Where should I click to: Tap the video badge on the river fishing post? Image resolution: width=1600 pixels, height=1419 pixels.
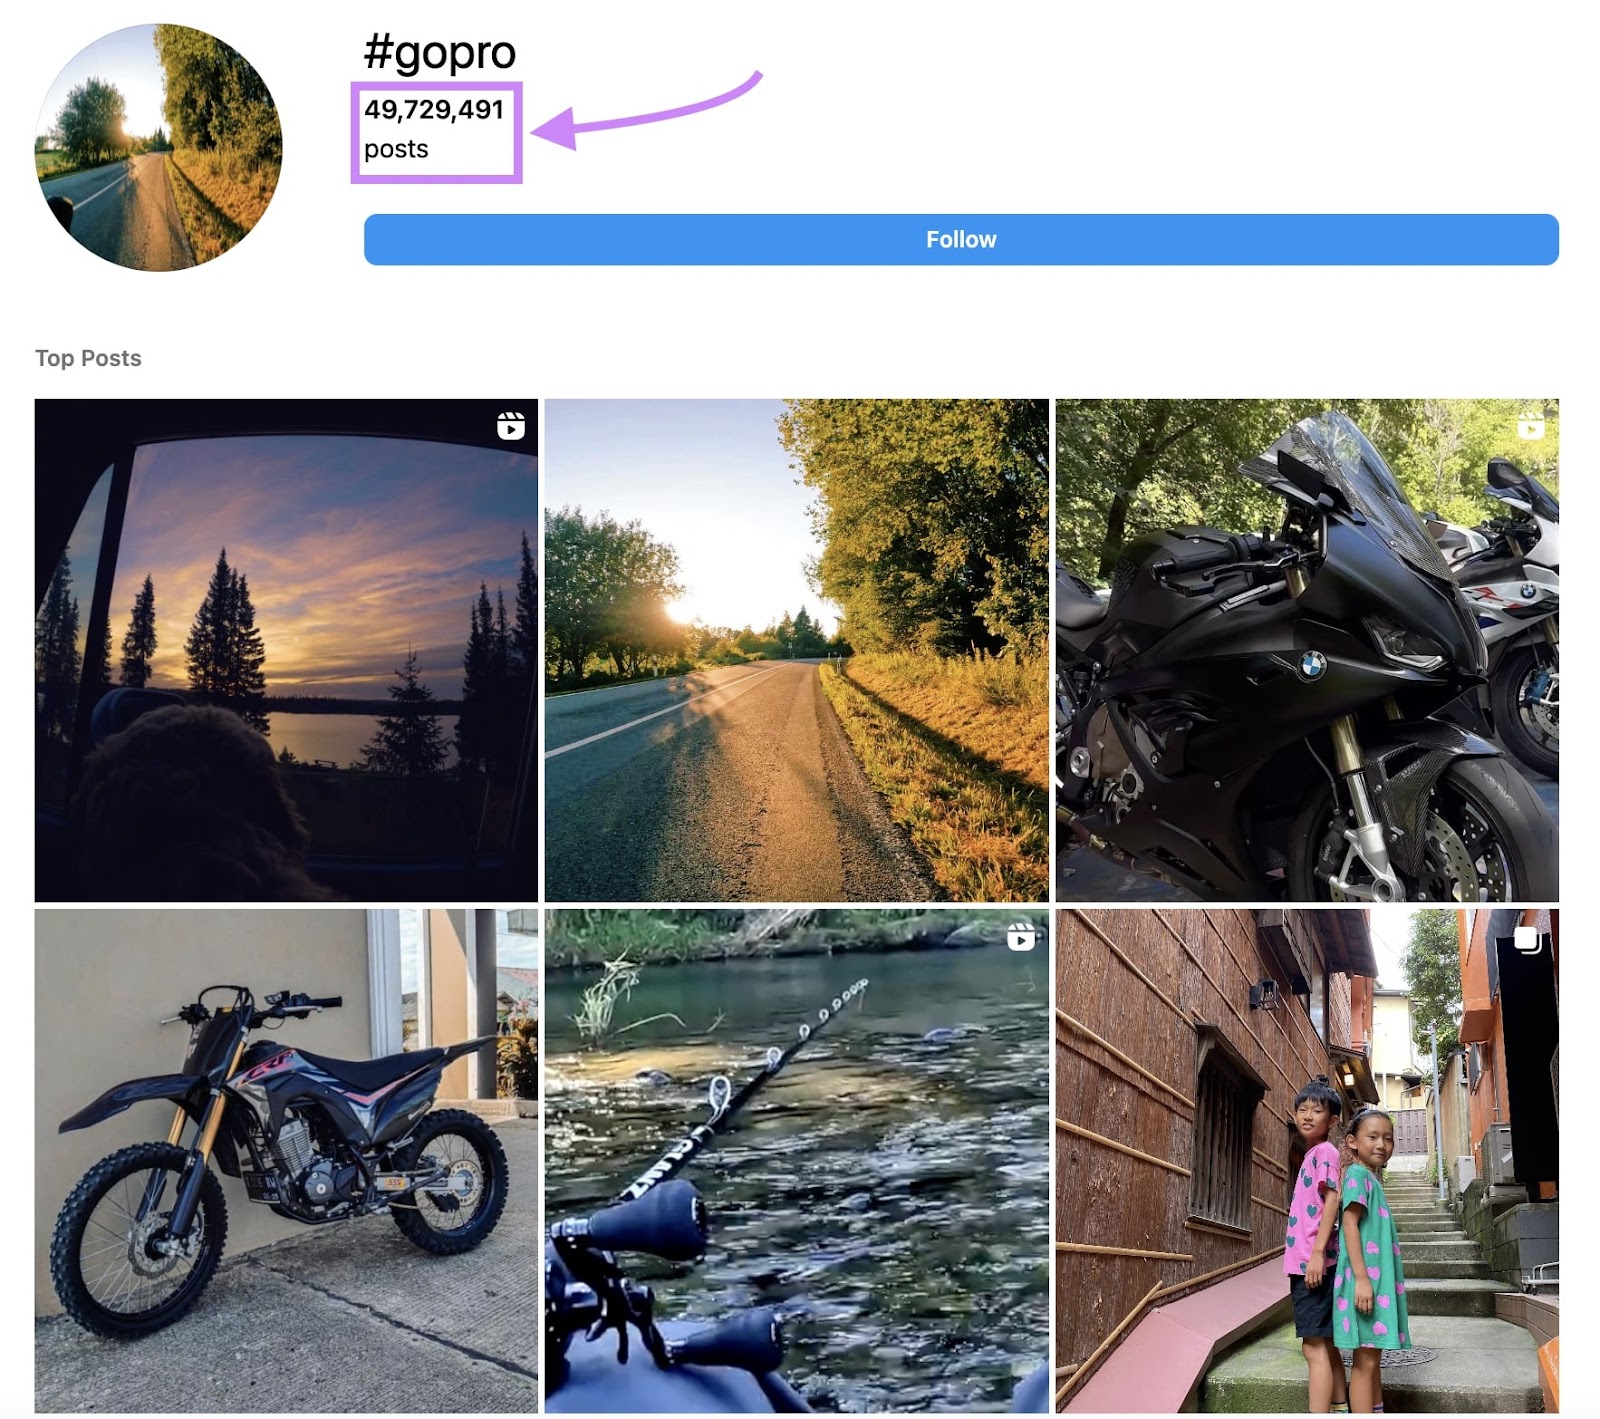point(1020,938)
